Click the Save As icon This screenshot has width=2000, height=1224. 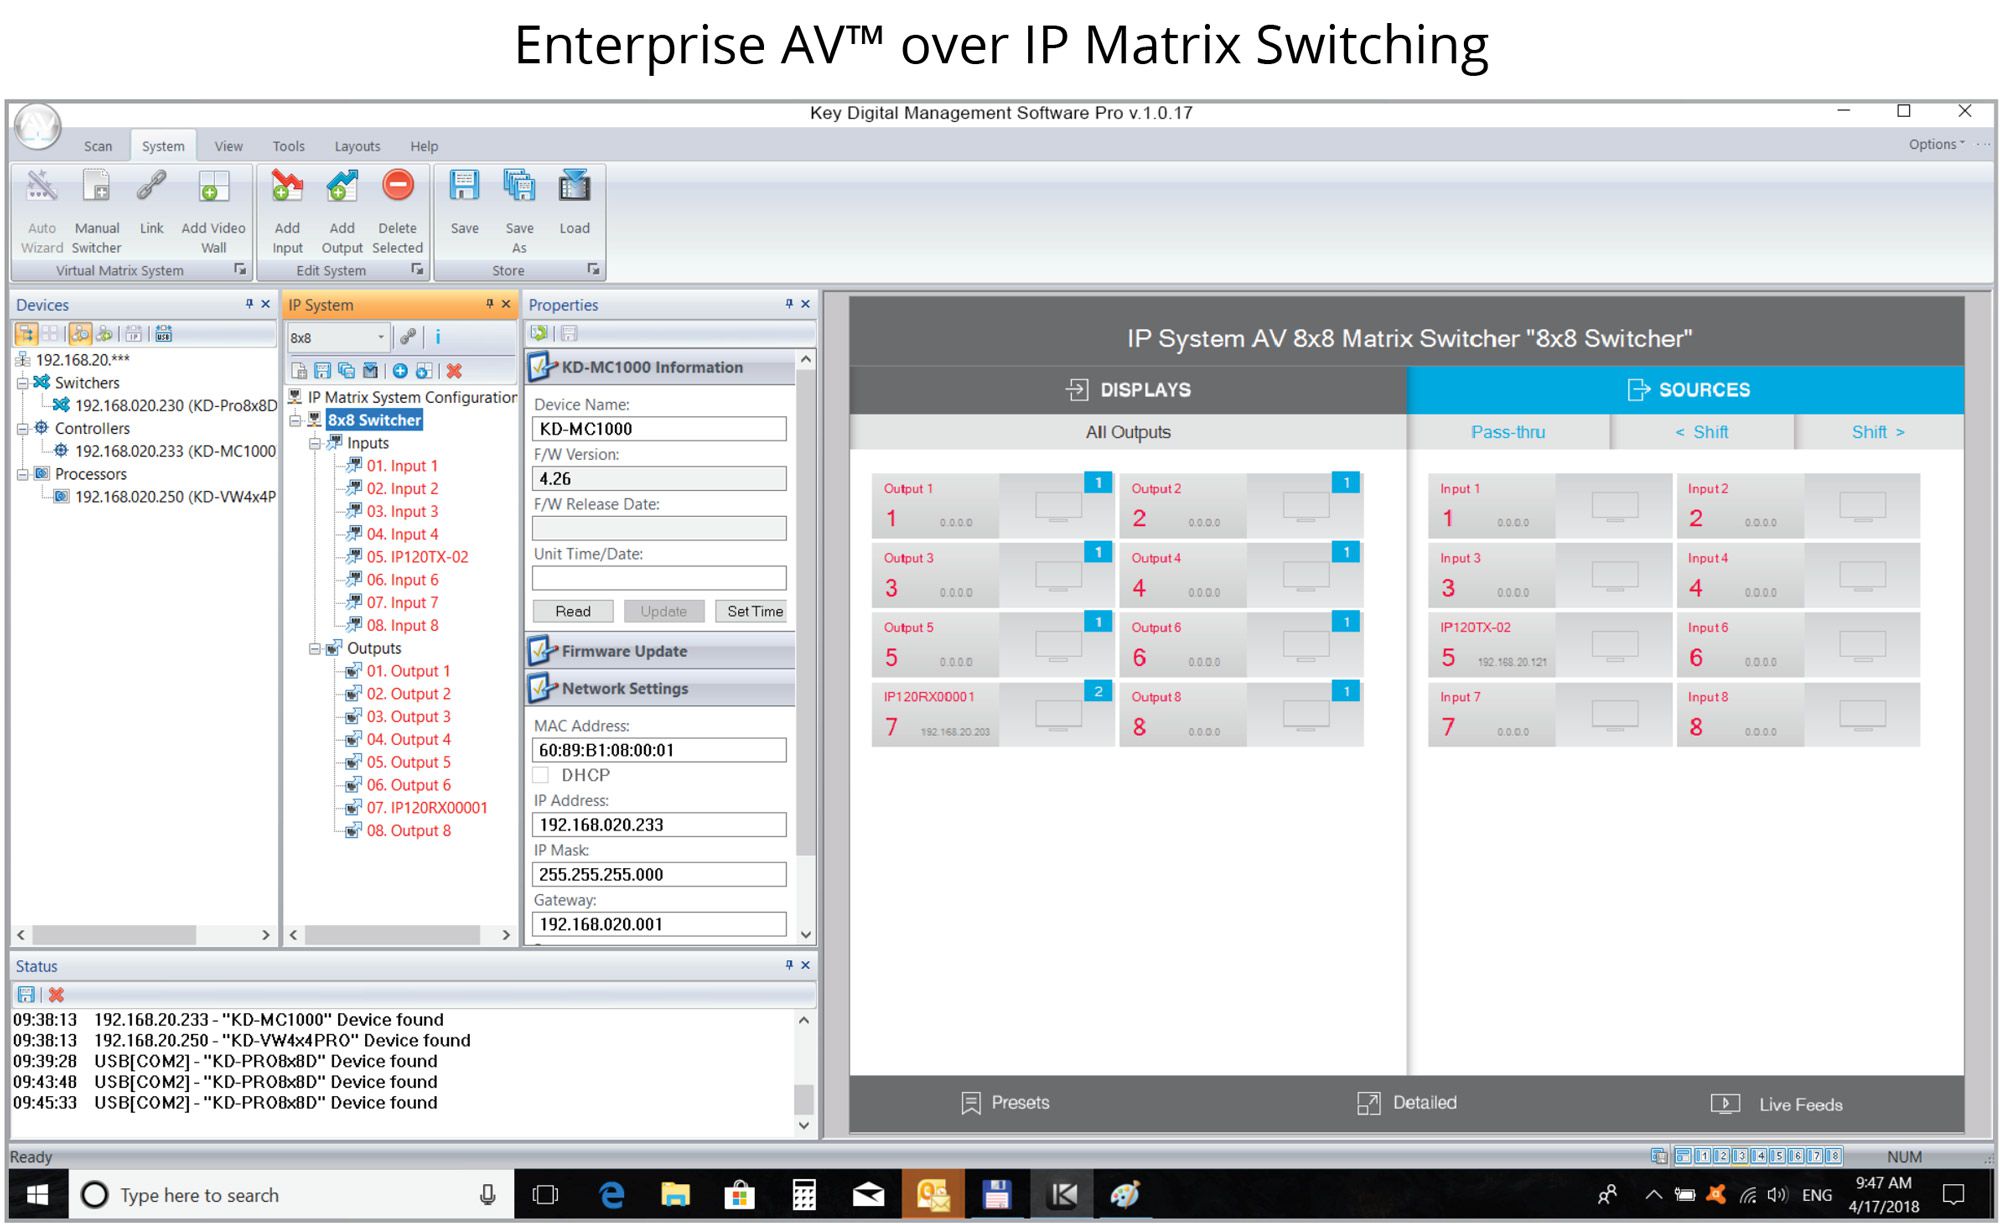point(519,188)
